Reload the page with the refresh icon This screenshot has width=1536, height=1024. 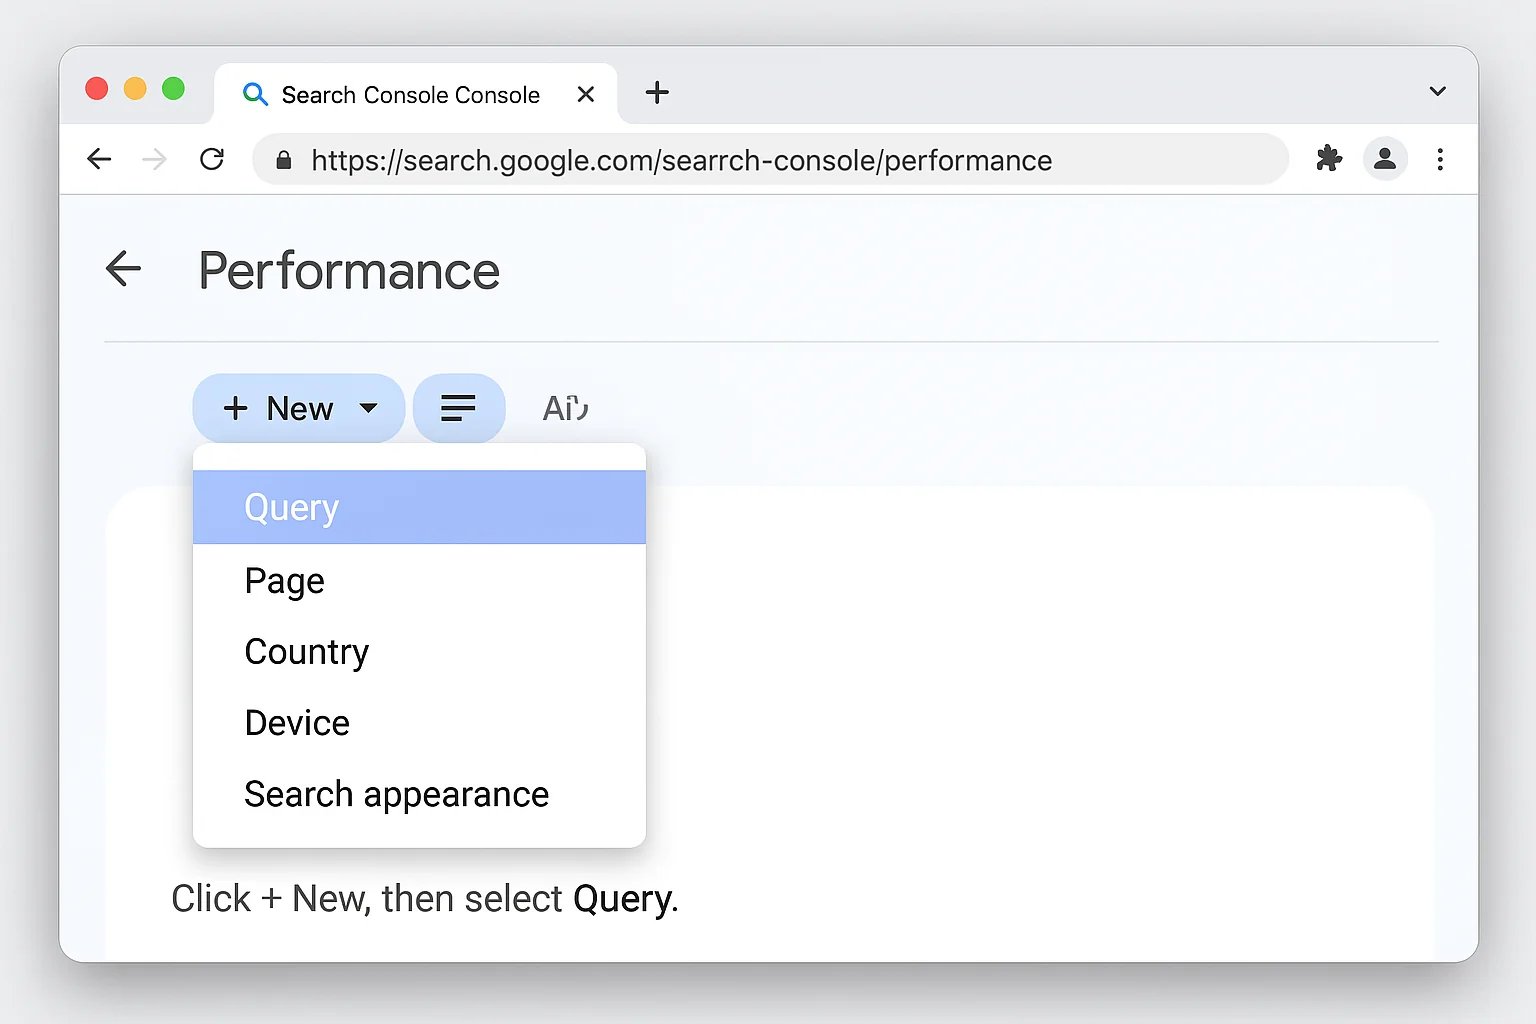[212, 159]
